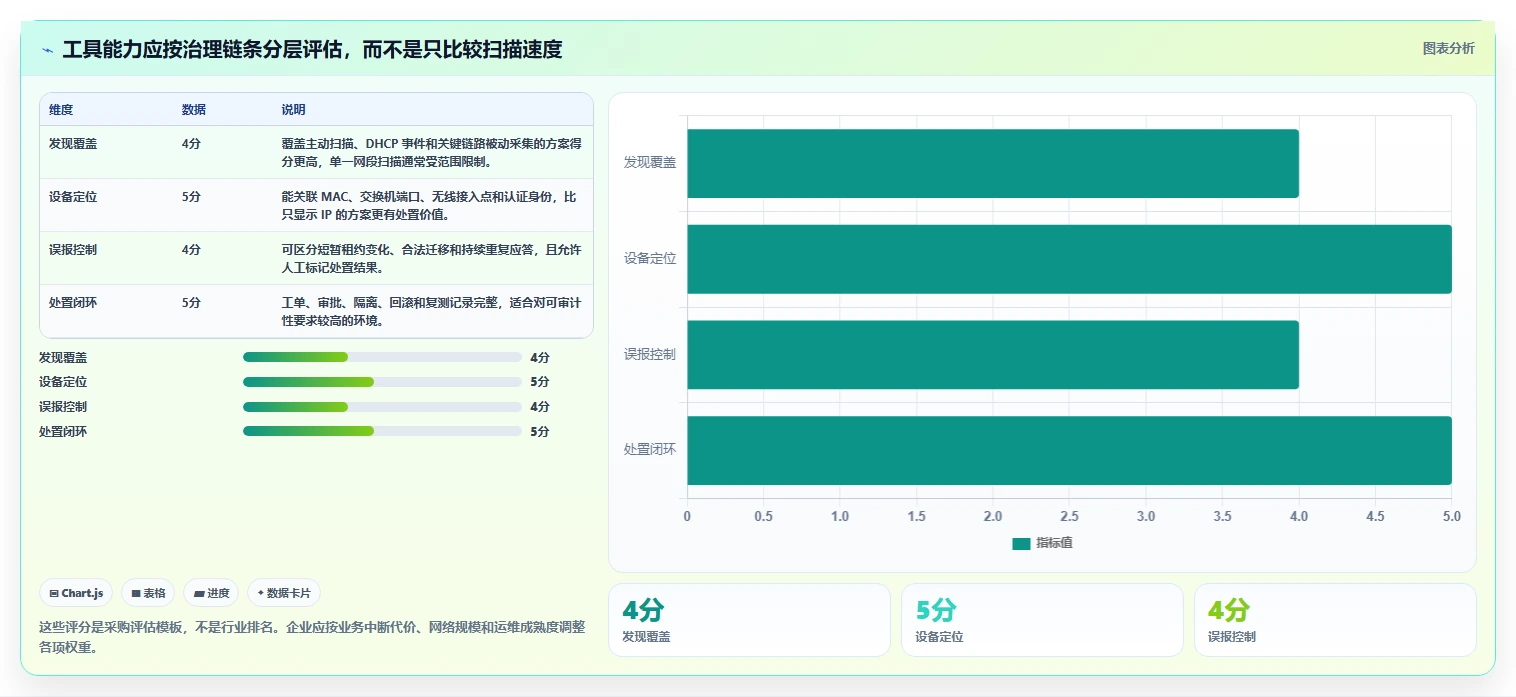Click 处置闭环 label in the progress list
This screenshot has height=697, width=1516.
(63, 432)
